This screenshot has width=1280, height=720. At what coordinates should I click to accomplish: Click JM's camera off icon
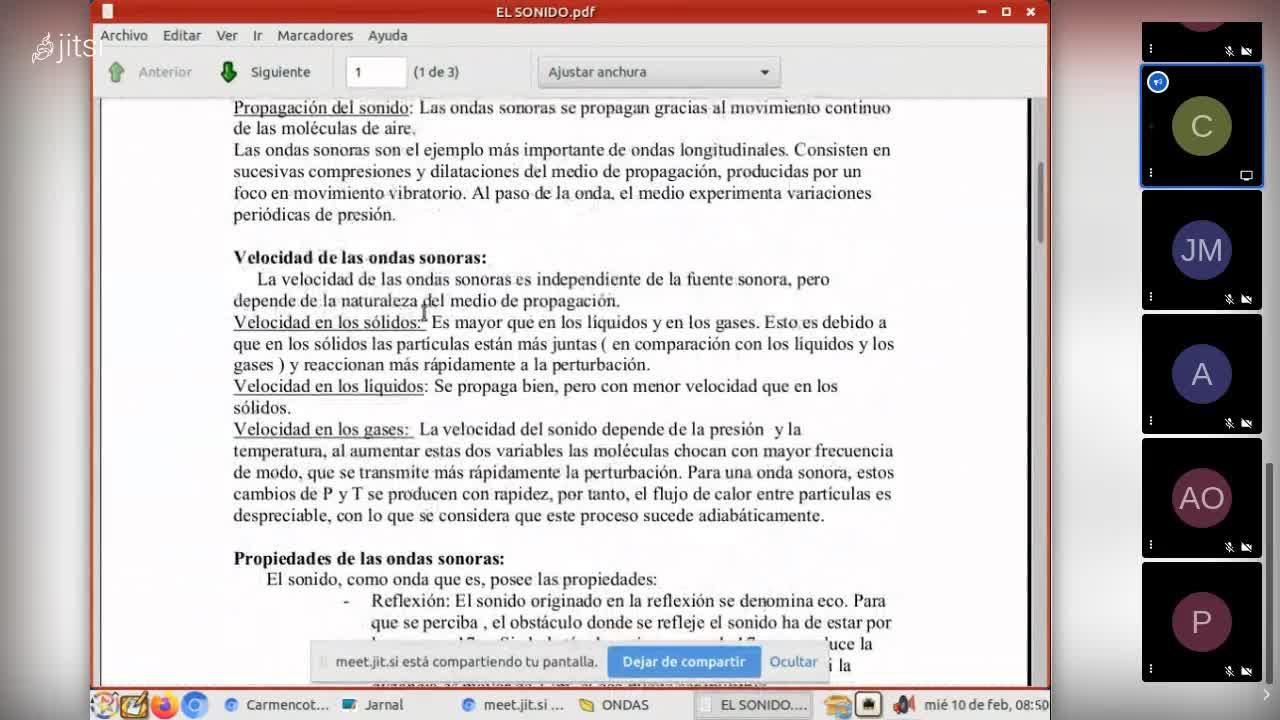click(1247, 299)
